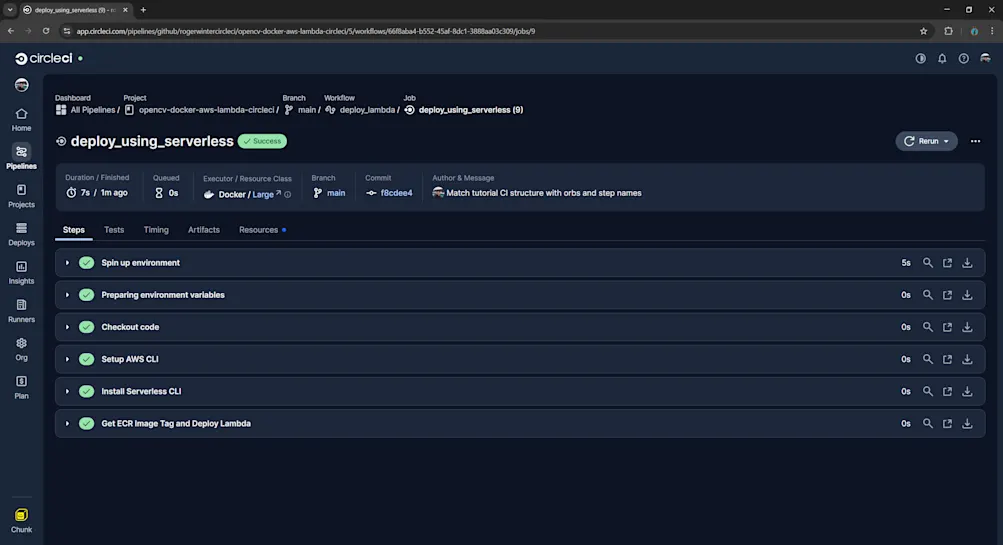1003x545 pixels.
Task: Open the Rerun dropdown
Action: pos(926,141)
